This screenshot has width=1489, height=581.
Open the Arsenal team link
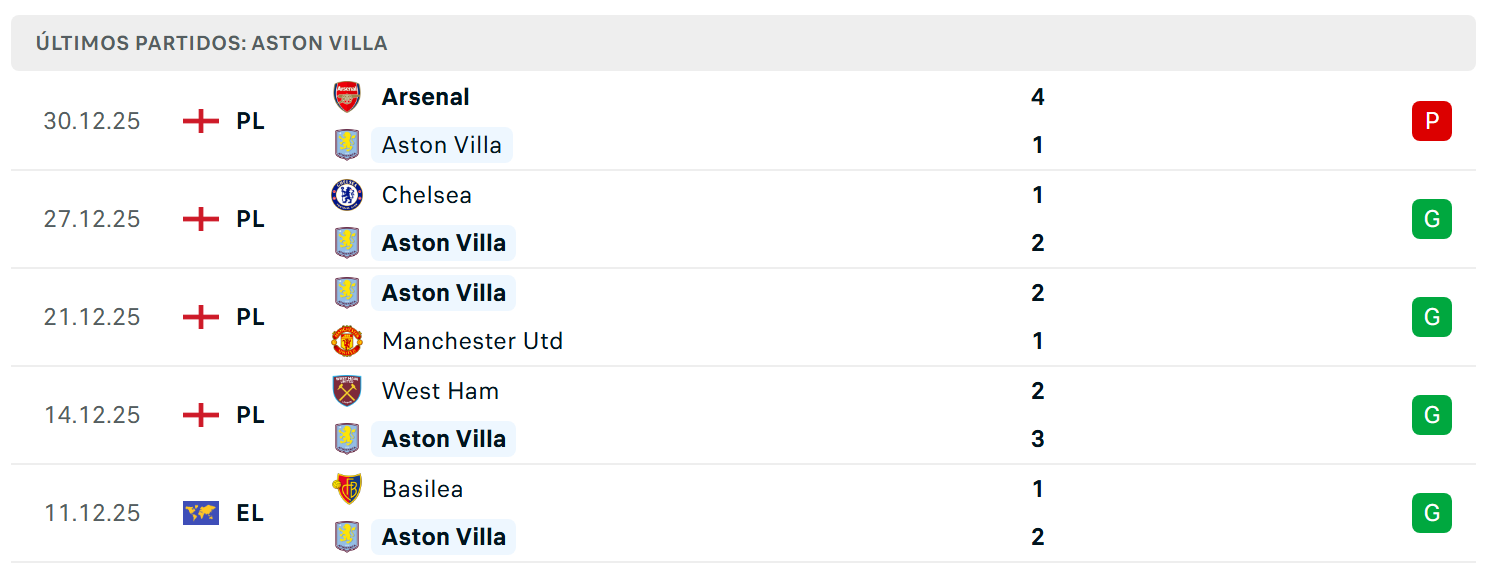[x=426, y=97]
